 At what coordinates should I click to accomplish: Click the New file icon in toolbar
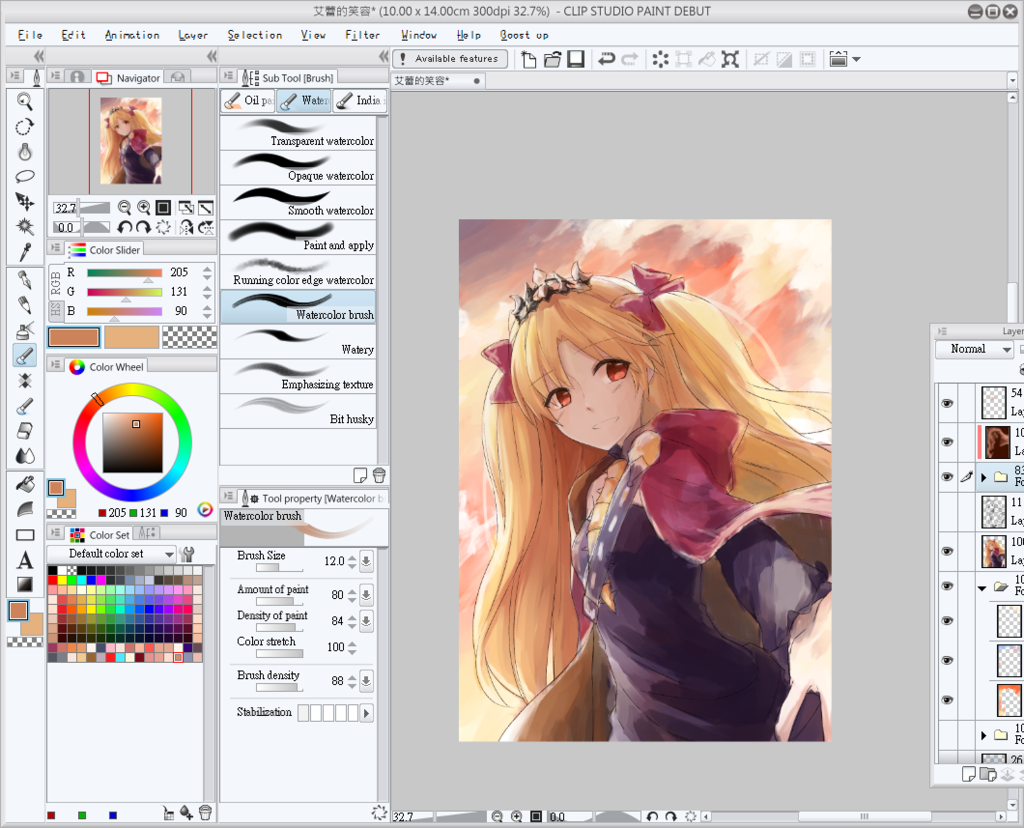coord(528,59)
